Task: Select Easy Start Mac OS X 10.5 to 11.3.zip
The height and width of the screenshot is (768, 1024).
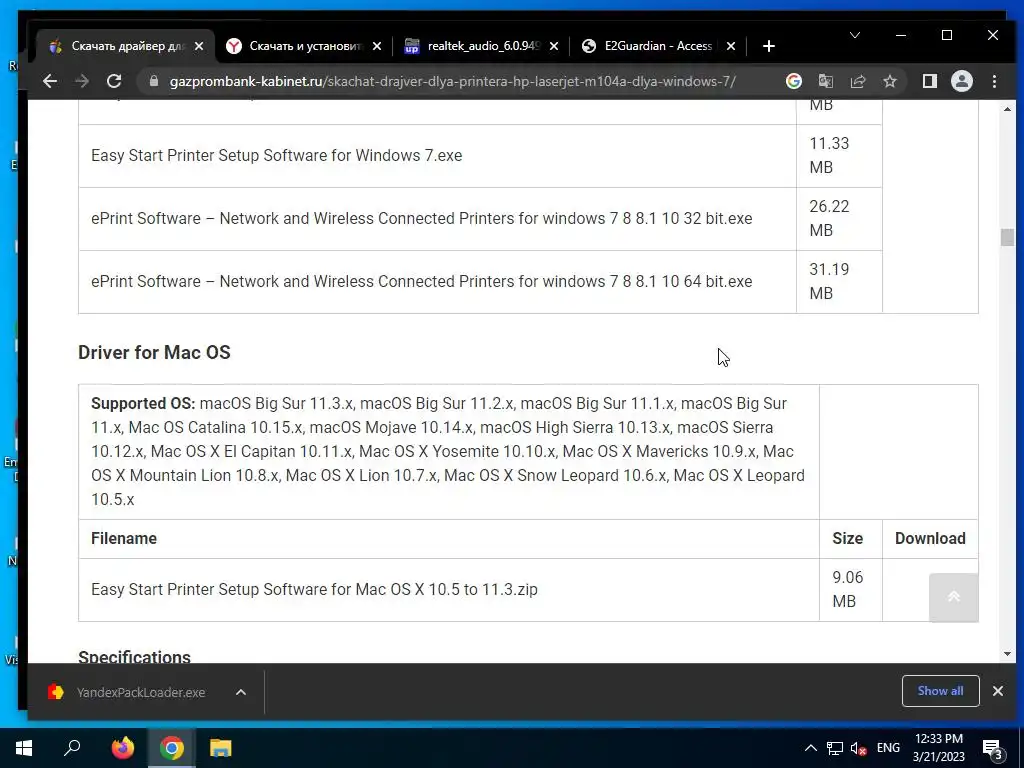Action: tap(314, 589)
